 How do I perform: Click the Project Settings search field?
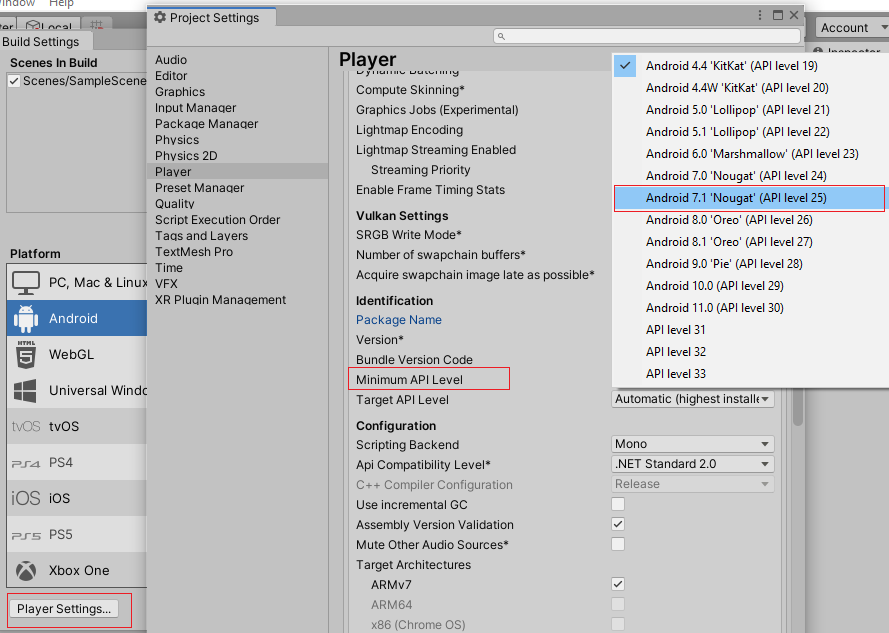point(647,36)
